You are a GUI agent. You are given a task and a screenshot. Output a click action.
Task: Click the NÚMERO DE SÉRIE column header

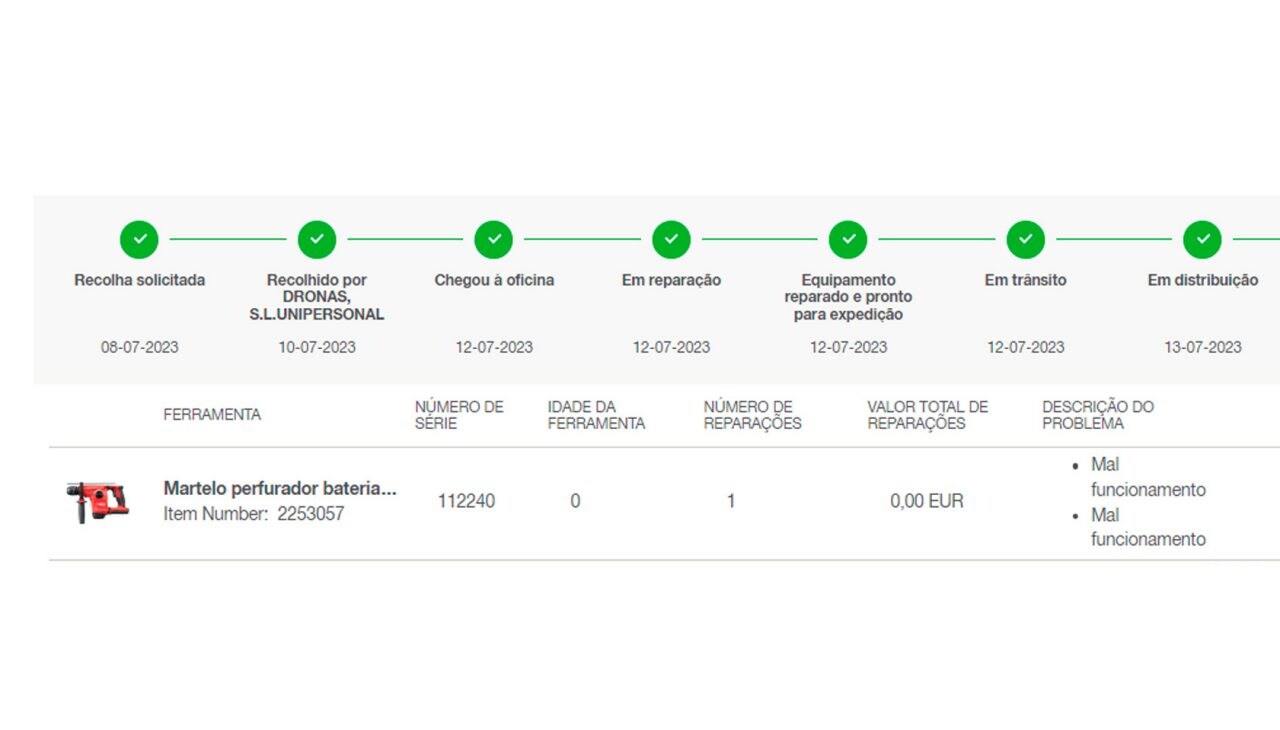tap(459, 415)
